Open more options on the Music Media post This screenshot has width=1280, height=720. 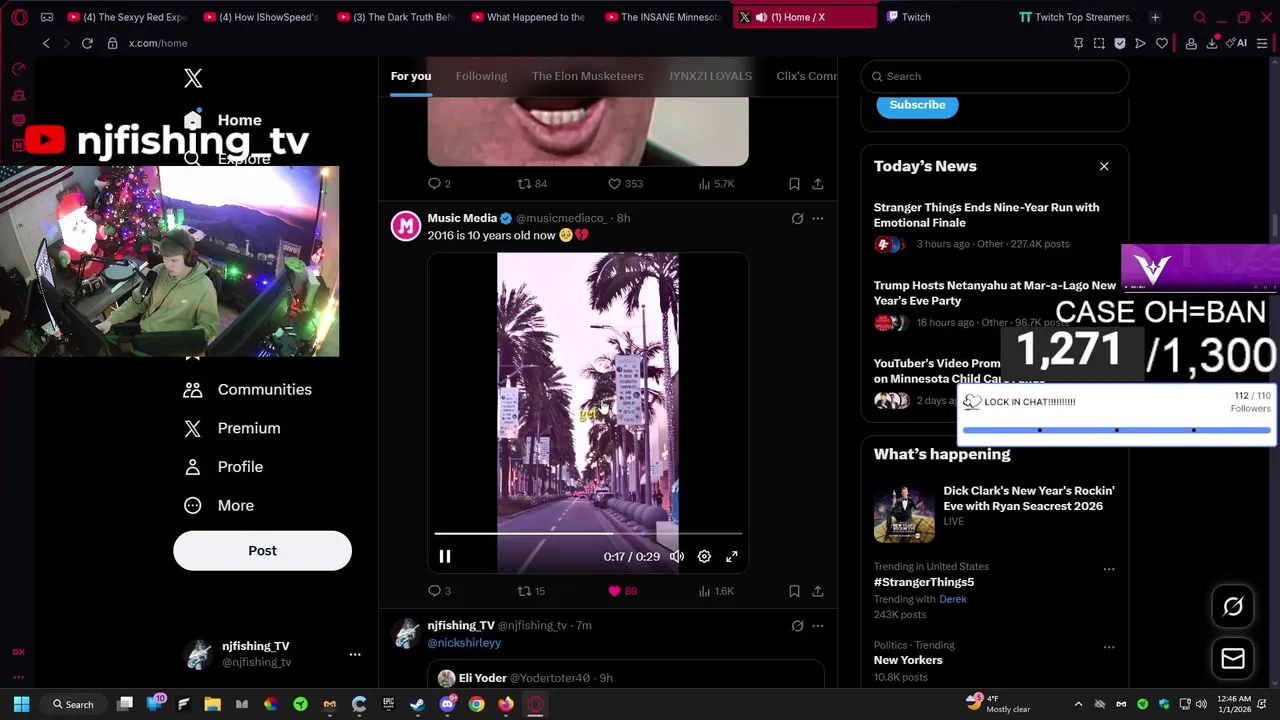click(x=818, y=218)
